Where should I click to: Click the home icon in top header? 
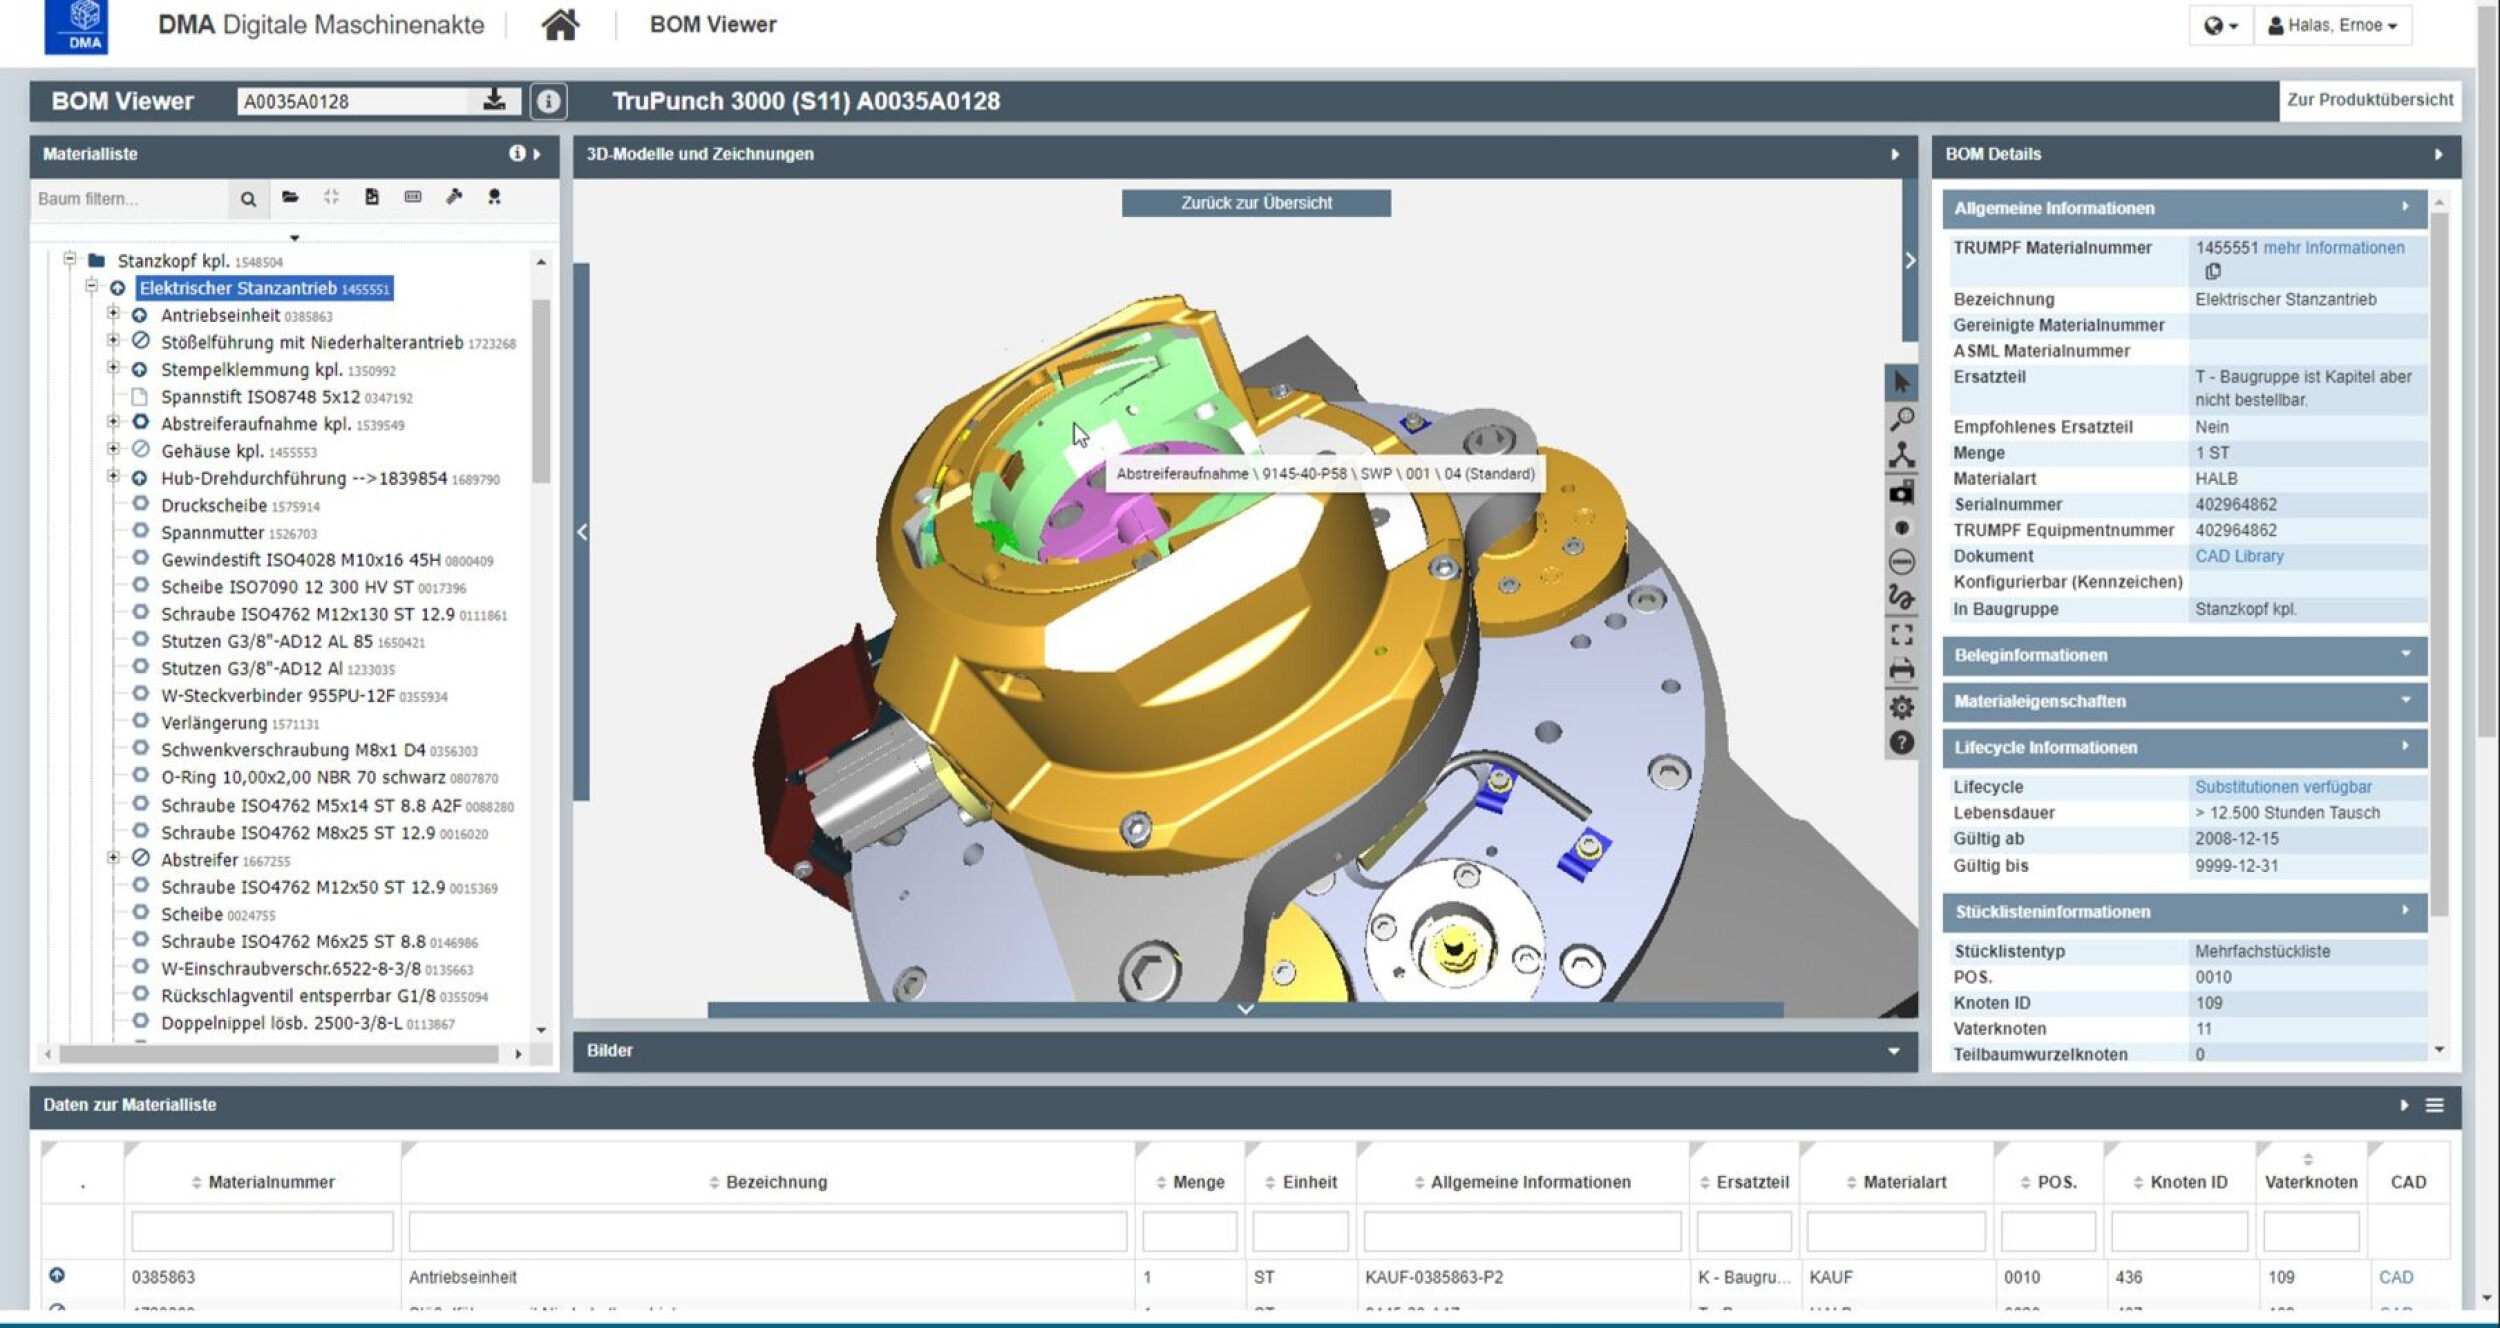560,25
